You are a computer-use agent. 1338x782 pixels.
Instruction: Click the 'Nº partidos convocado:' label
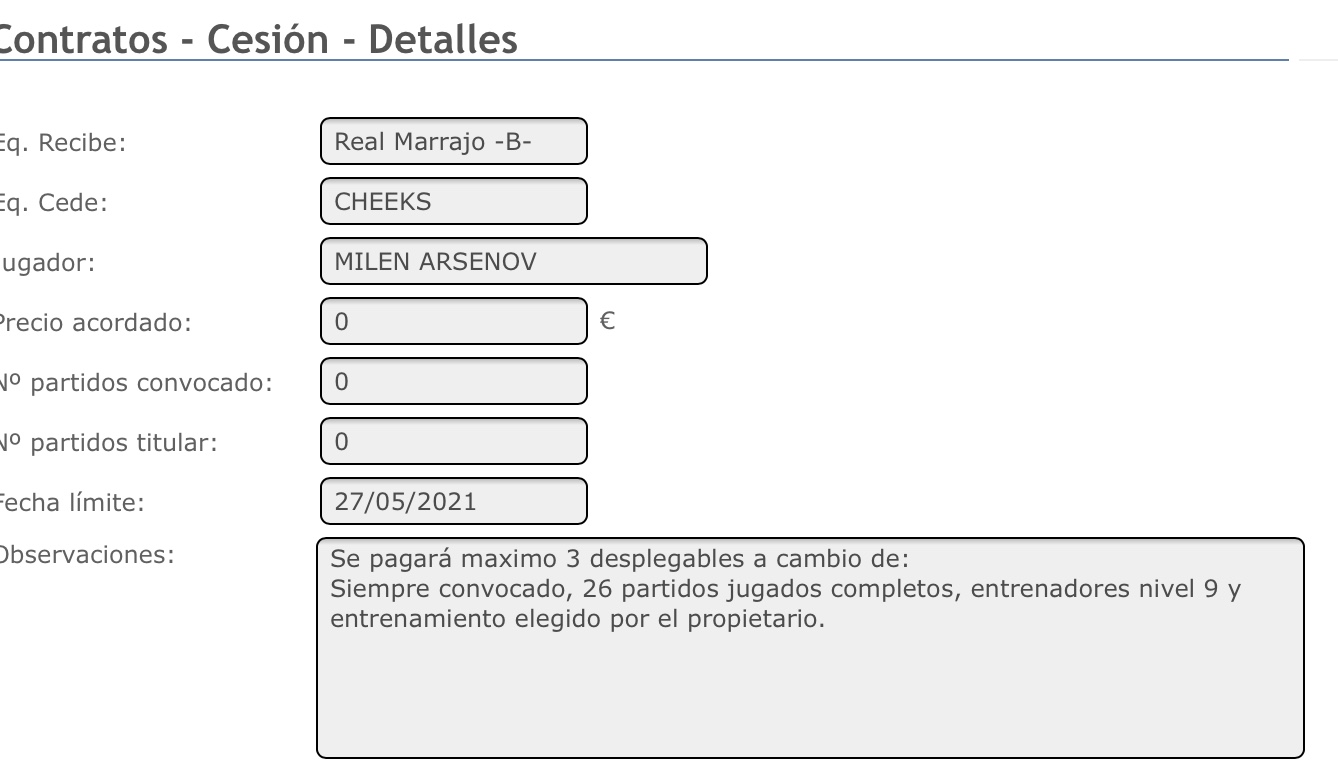(x=137, y=383)
